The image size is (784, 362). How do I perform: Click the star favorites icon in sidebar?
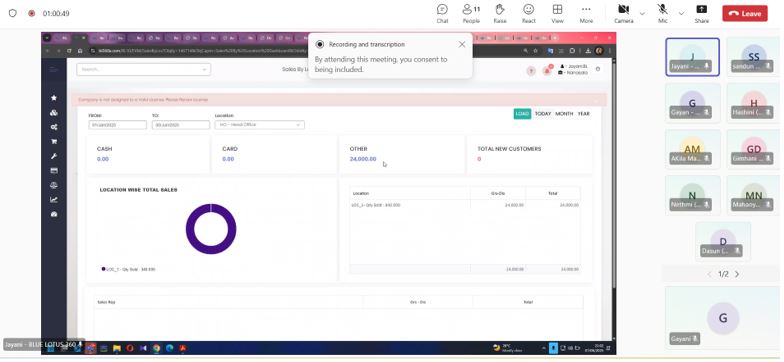coord(54,98)
